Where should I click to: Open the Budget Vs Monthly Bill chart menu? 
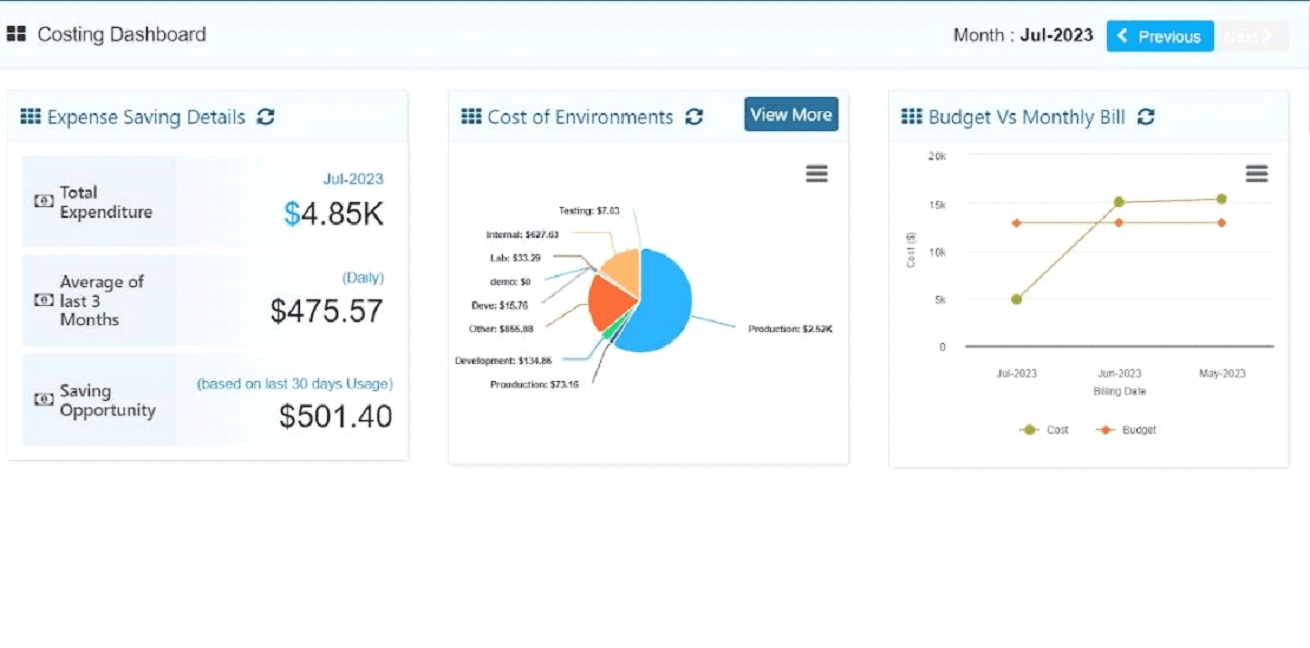[1257, 174]
